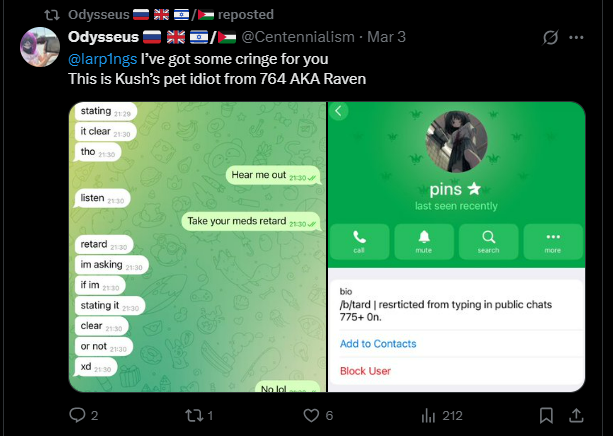Click the 'Odysseus reposted' label
Viewport: 613px width, 436px height.
[171, 14]
